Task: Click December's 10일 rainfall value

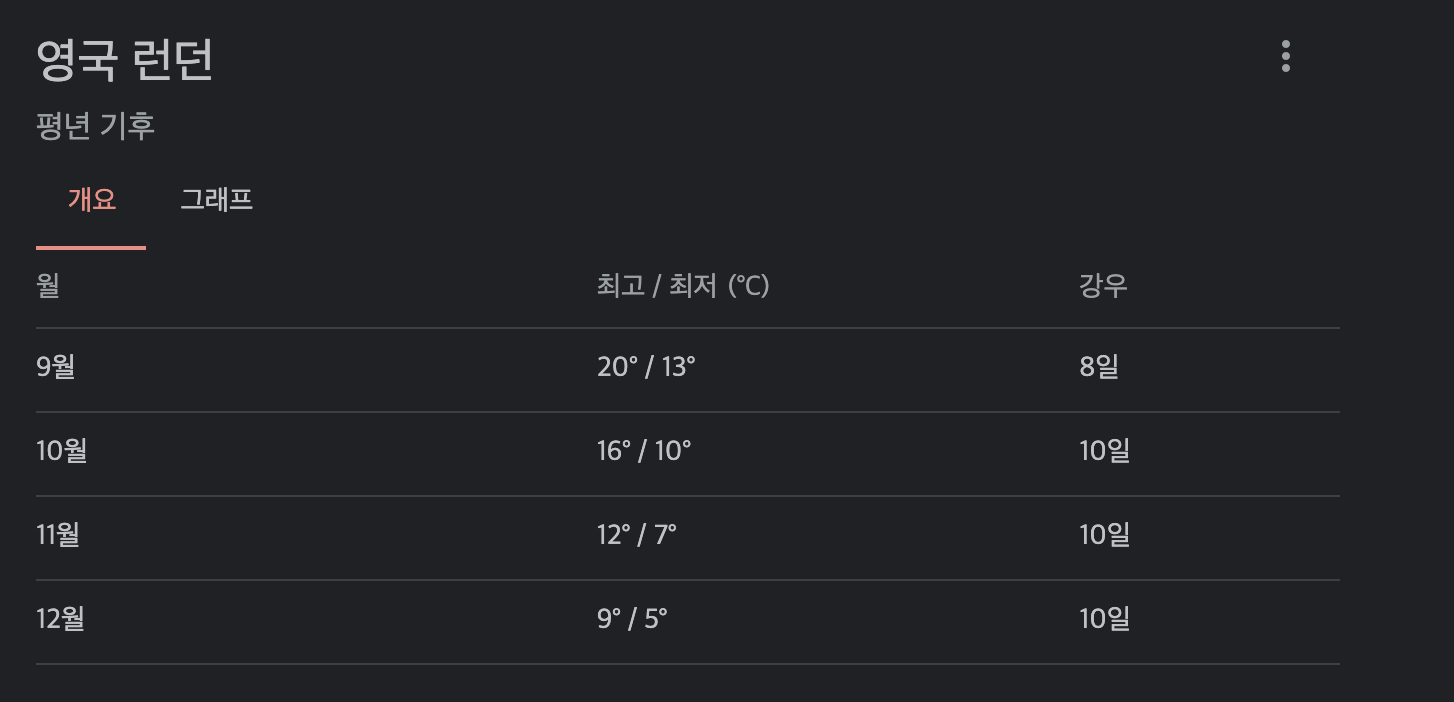Action: pos(1105,619)
